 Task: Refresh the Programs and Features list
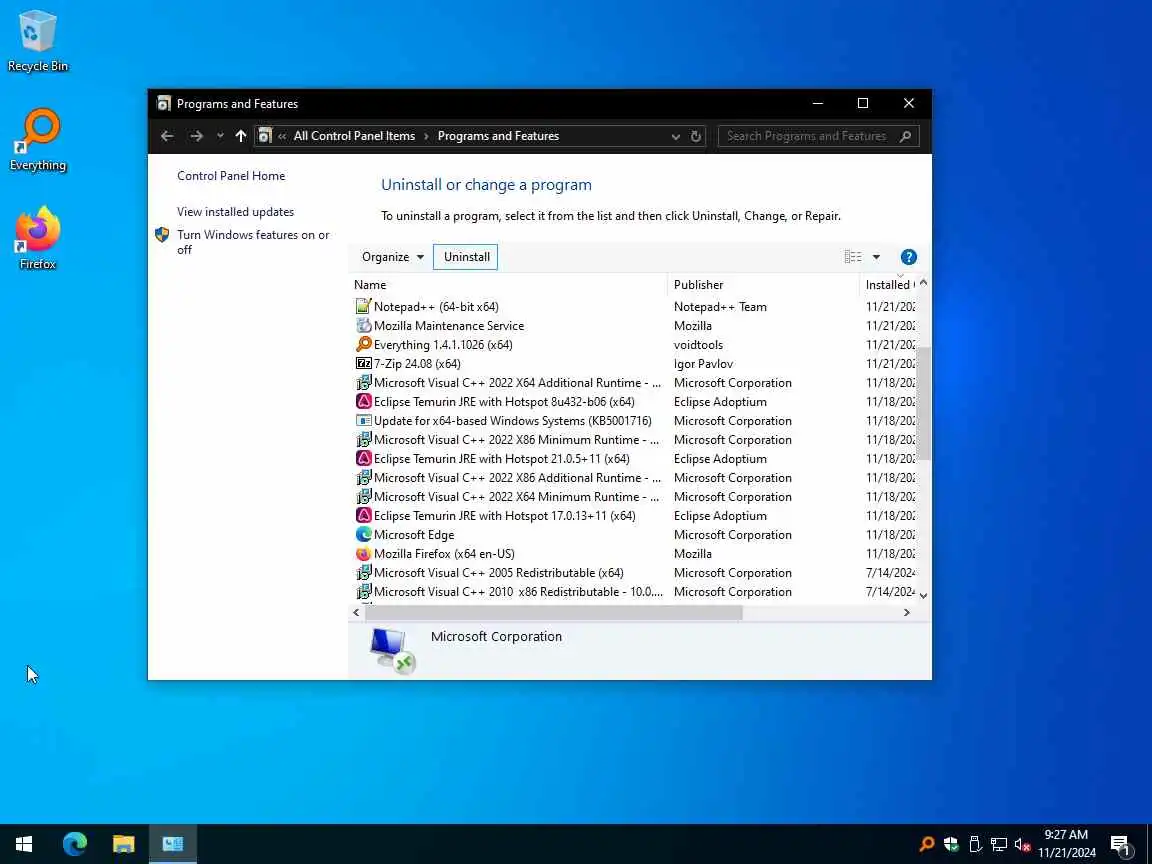pyautogui.click(x=695, y=136)
